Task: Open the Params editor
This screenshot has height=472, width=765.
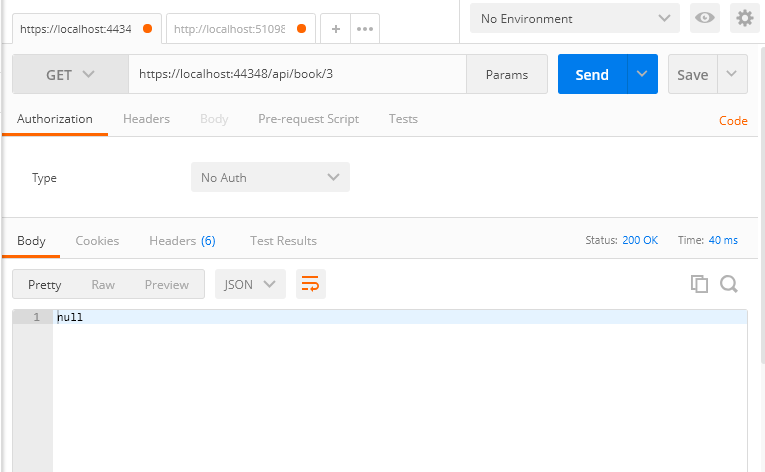Action: click(x=507, y=74)
